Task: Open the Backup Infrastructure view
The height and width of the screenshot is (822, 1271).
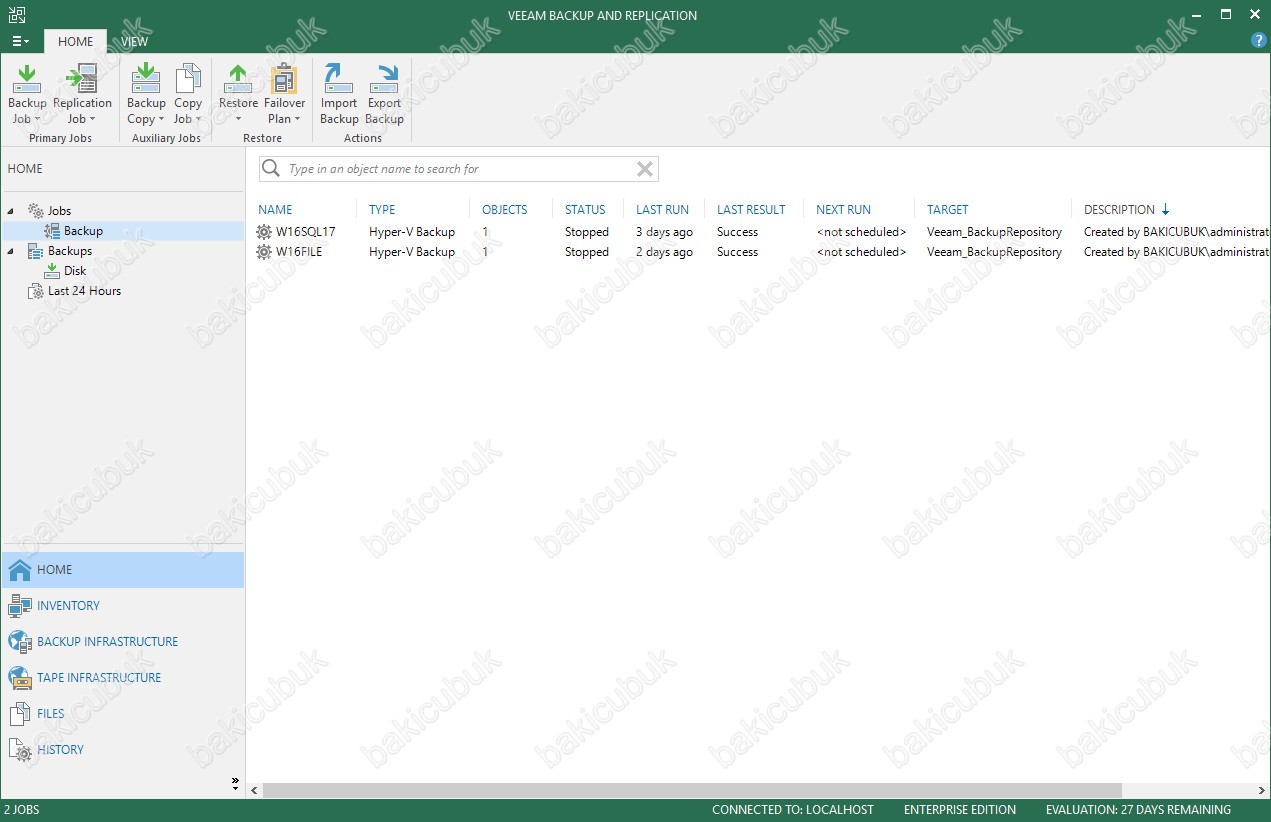Action: click(107, 642)
